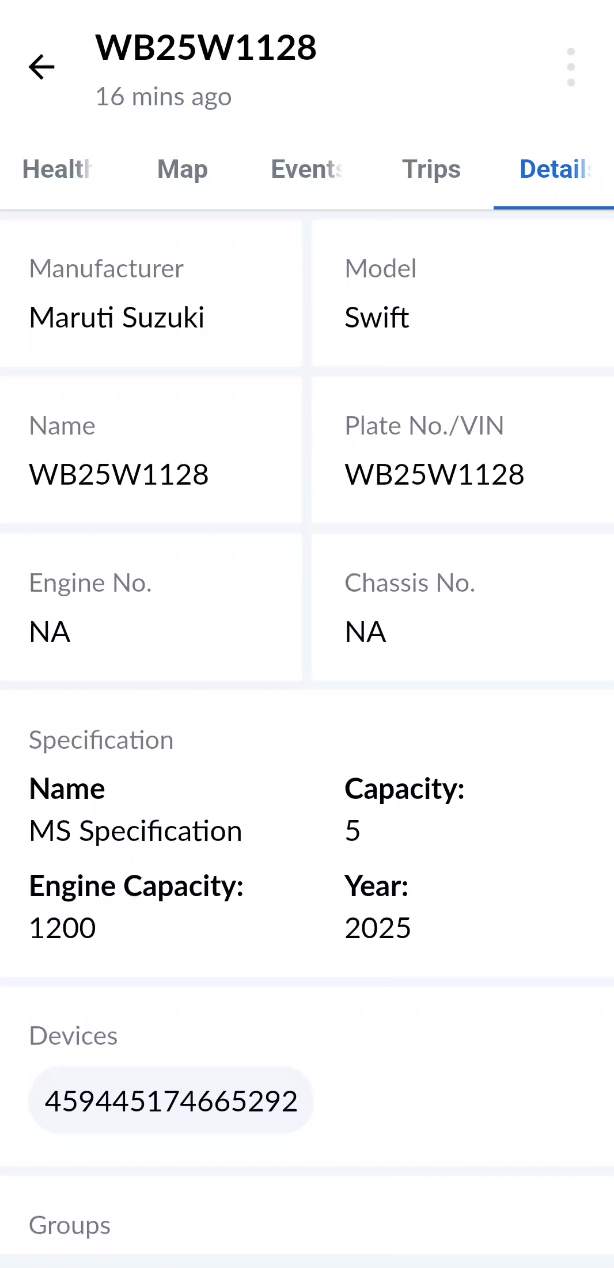
Task: Tap the back arrow icon
Action: (41, 67)
